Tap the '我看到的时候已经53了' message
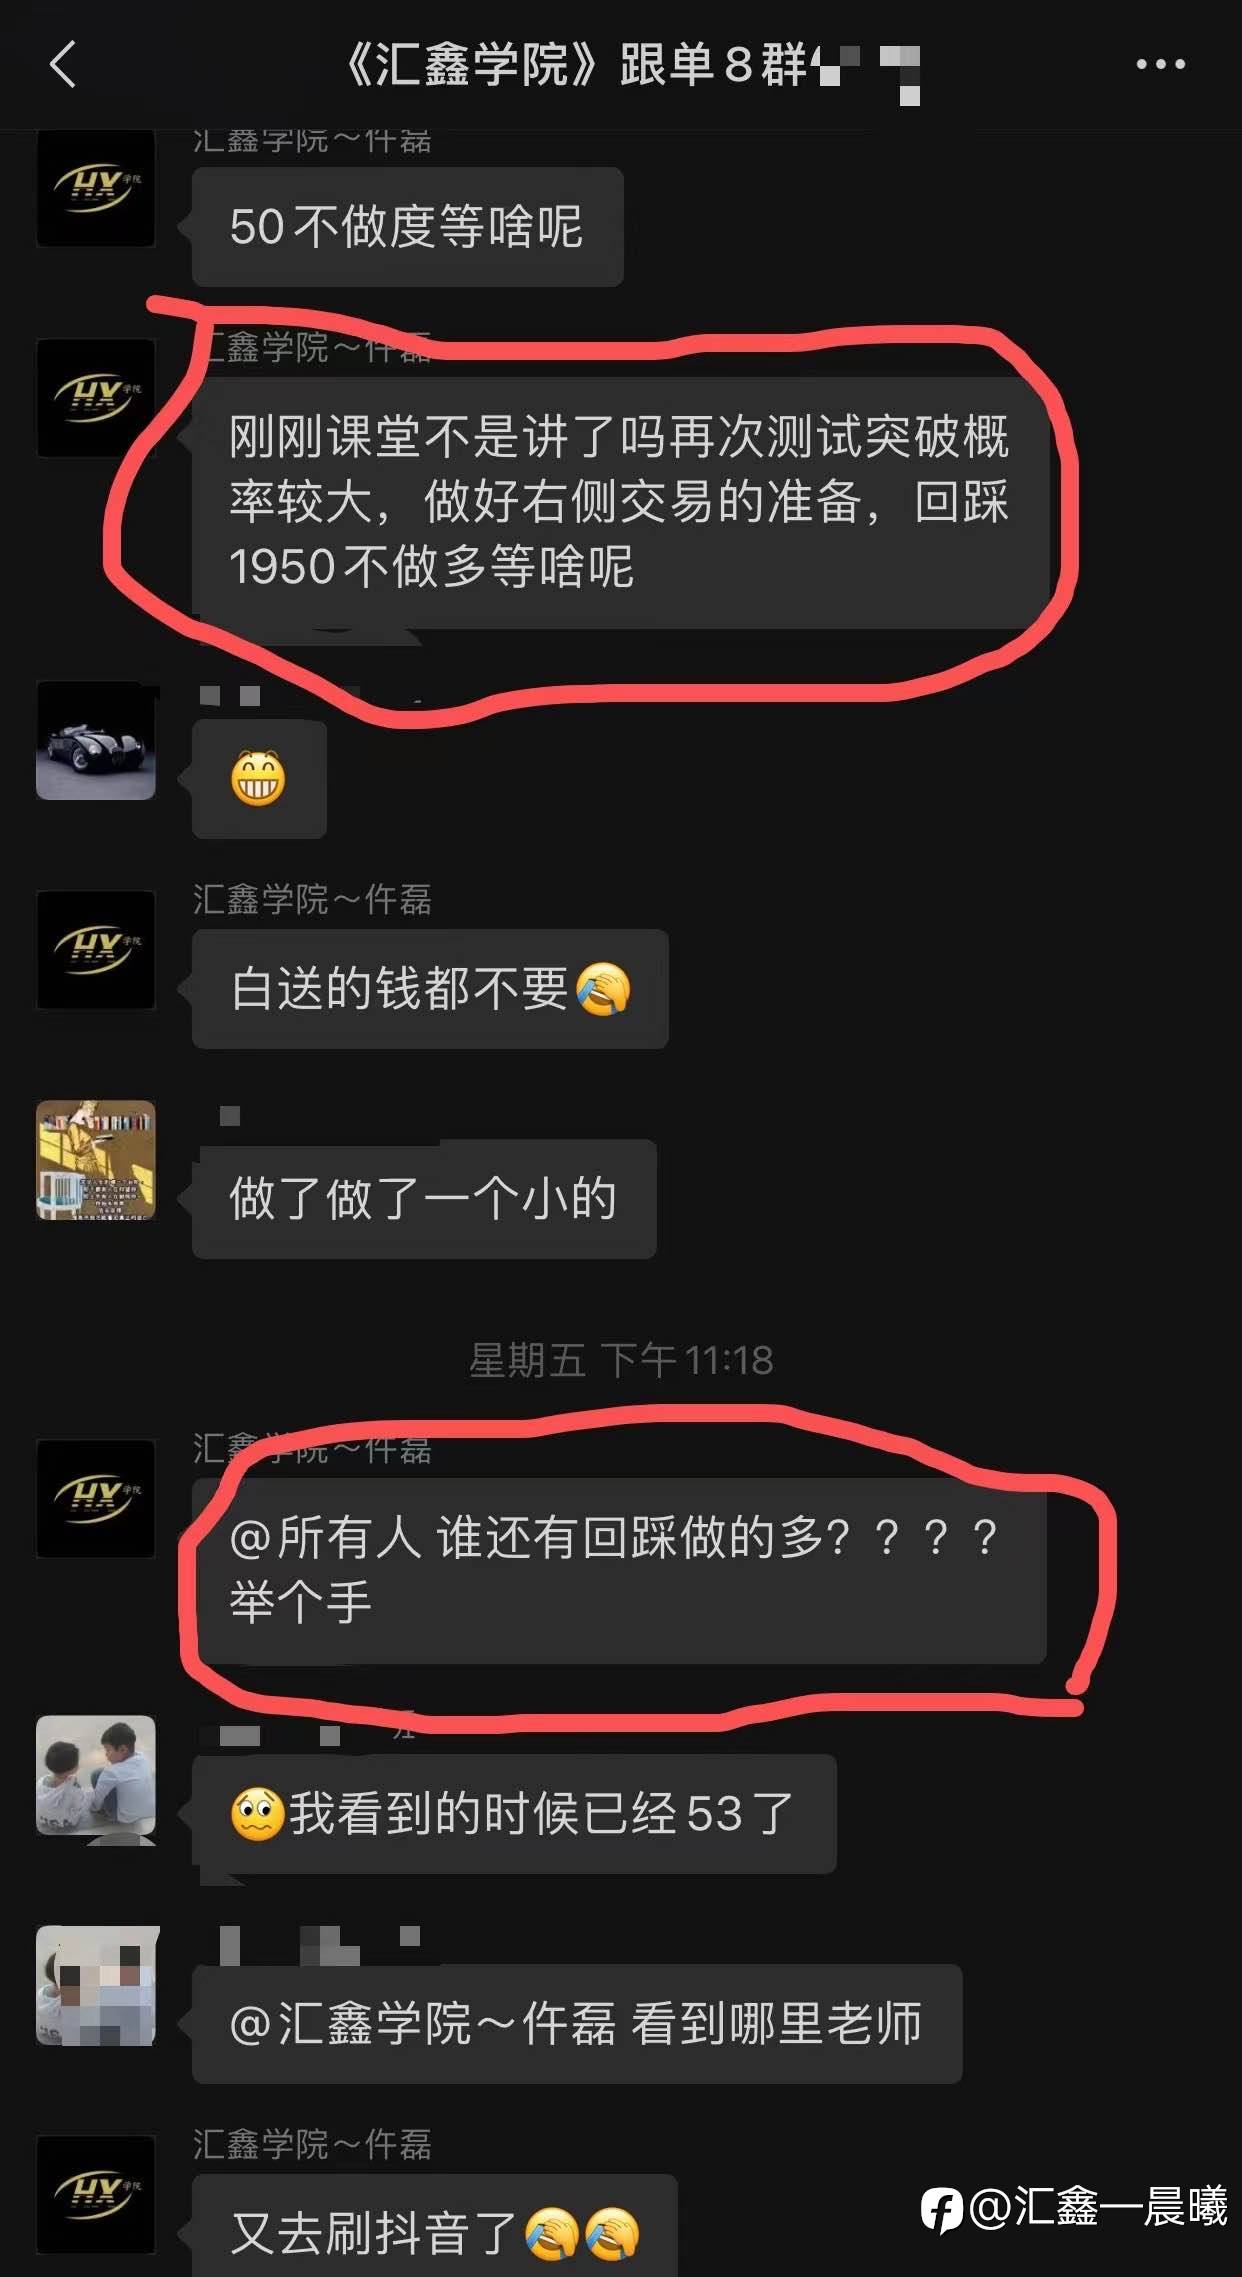Image resolution: width=1242 pixels, height=2277 pixels. click(514, 1814)
